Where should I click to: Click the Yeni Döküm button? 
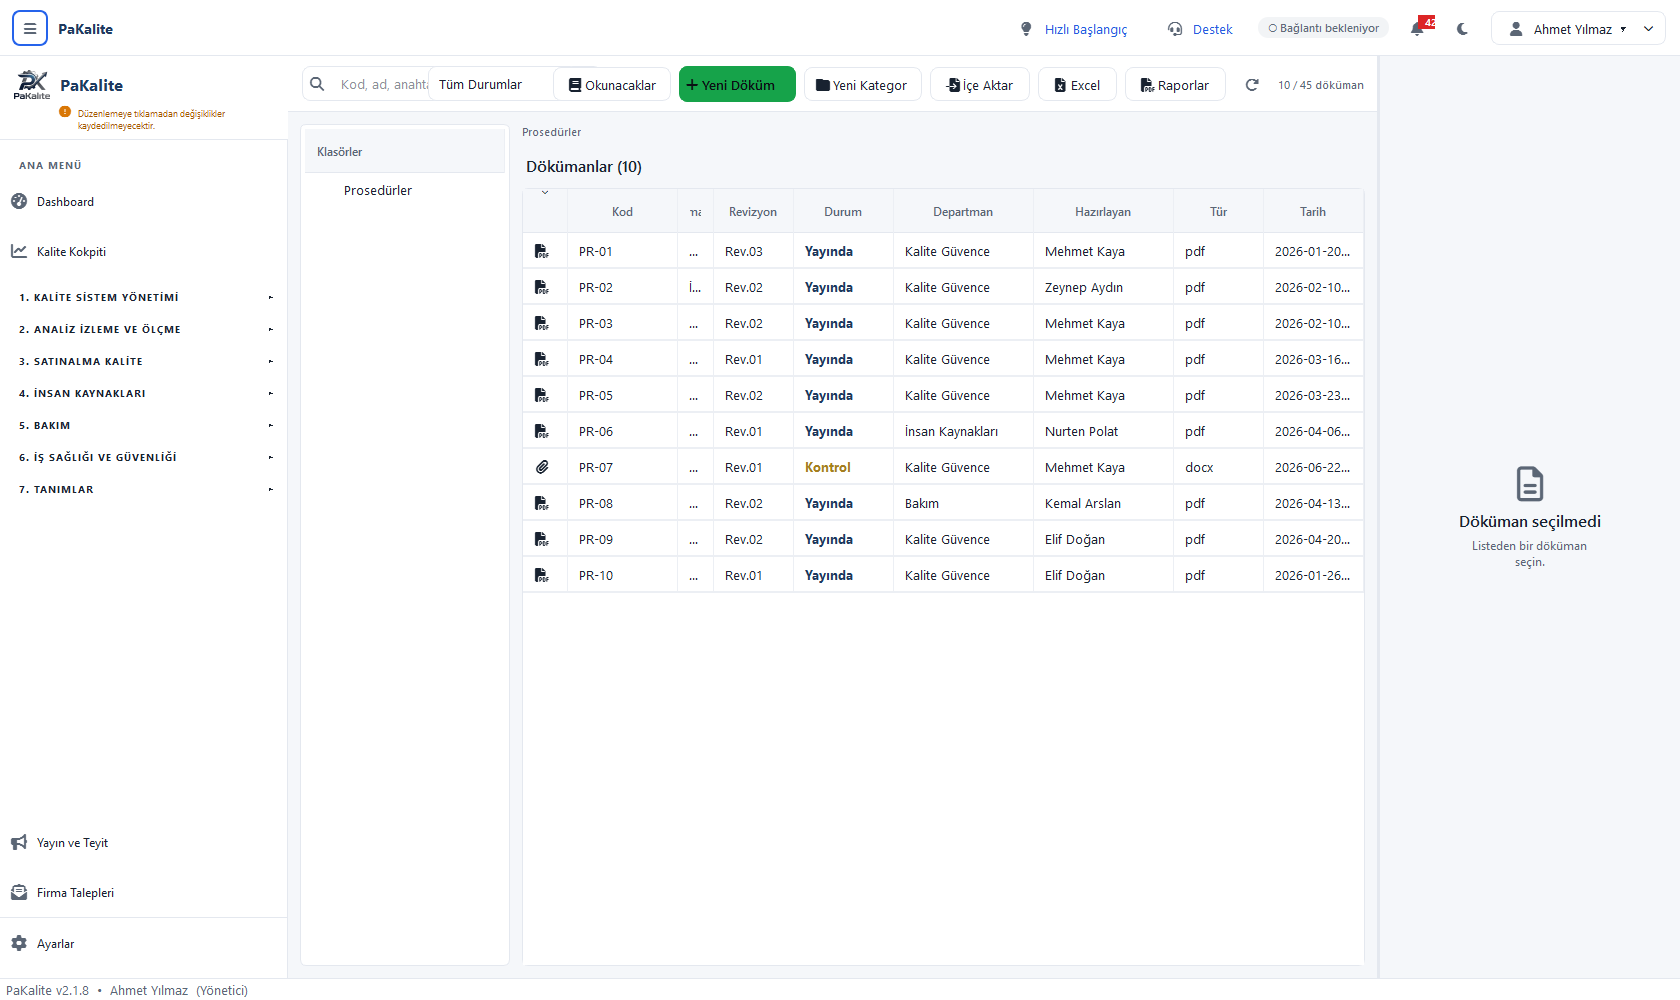point(737,85)
